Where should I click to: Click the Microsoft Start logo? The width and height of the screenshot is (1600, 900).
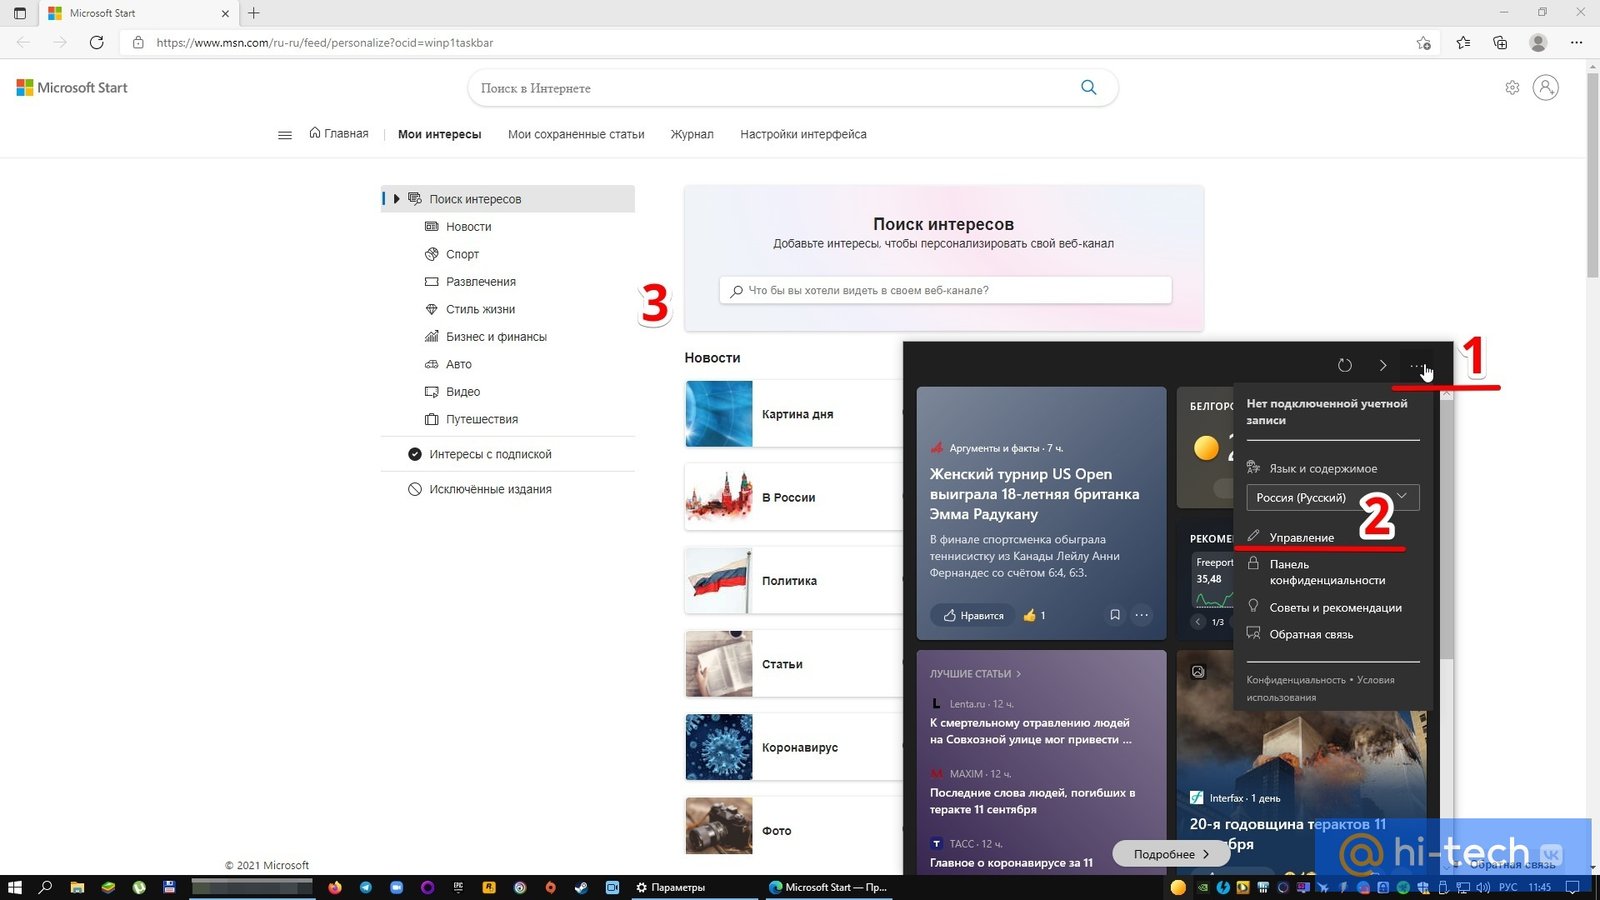click(72, 88)
